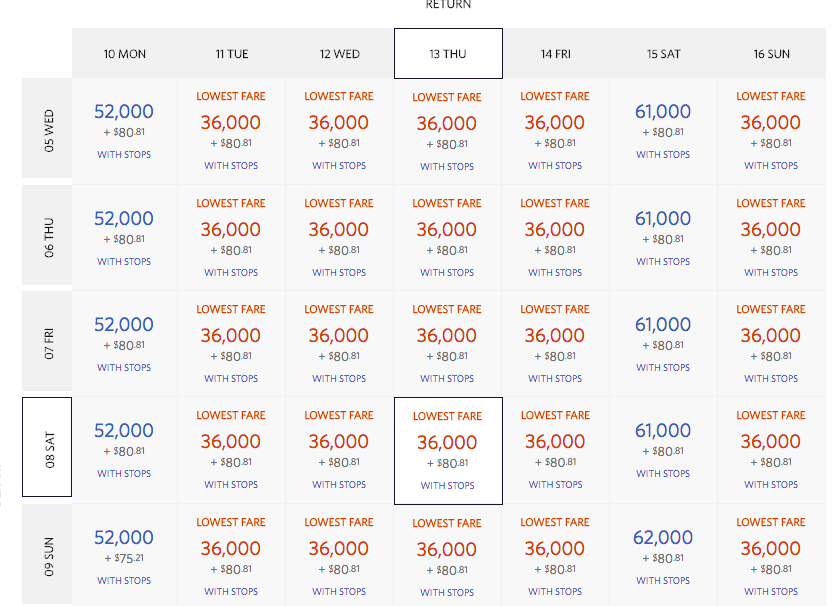Choose the highlighted 08 SAT departure row header
Image resolution: width=837 pixels, height=606 pixels.
click(48, 447)
